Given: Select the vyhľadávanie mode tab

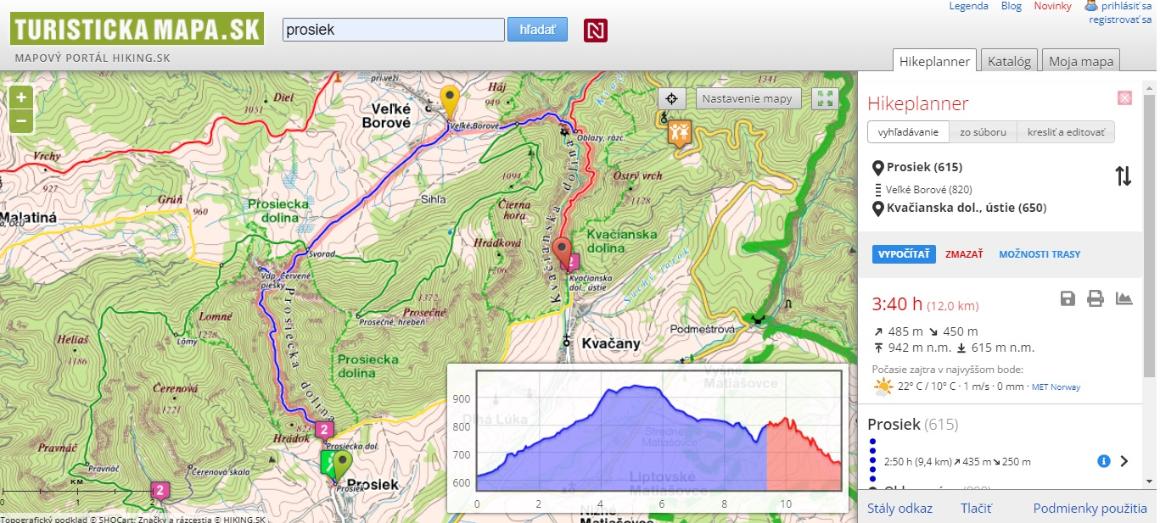Looking at the screenshot, I should (908, 132).
